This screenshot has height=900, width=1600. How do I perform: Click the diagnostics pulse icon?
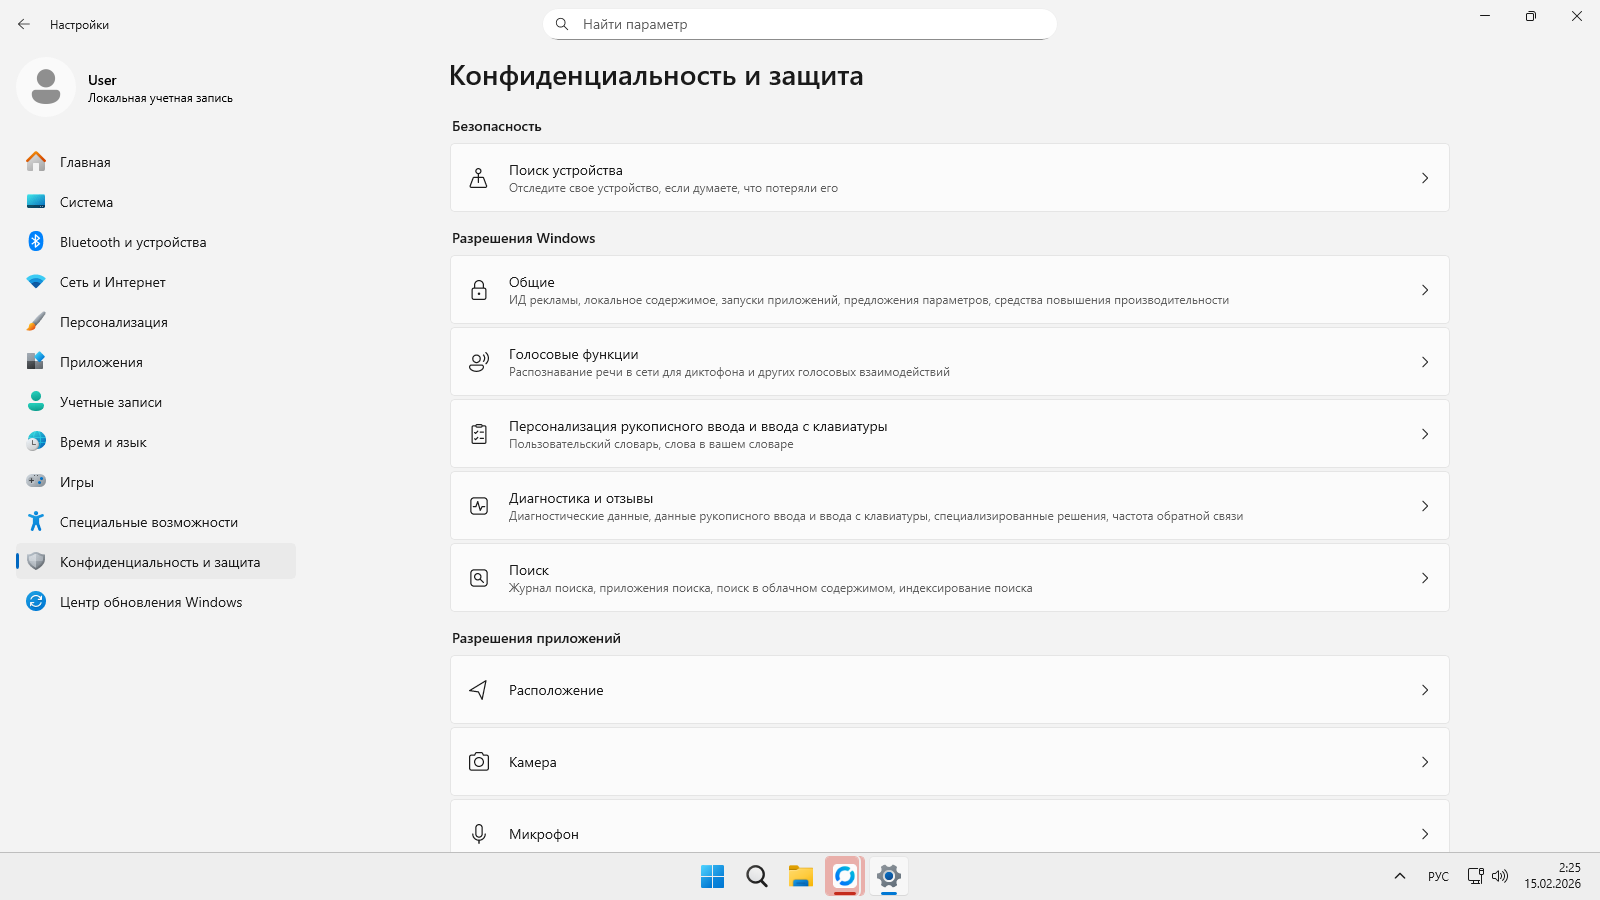pos(479,506)
